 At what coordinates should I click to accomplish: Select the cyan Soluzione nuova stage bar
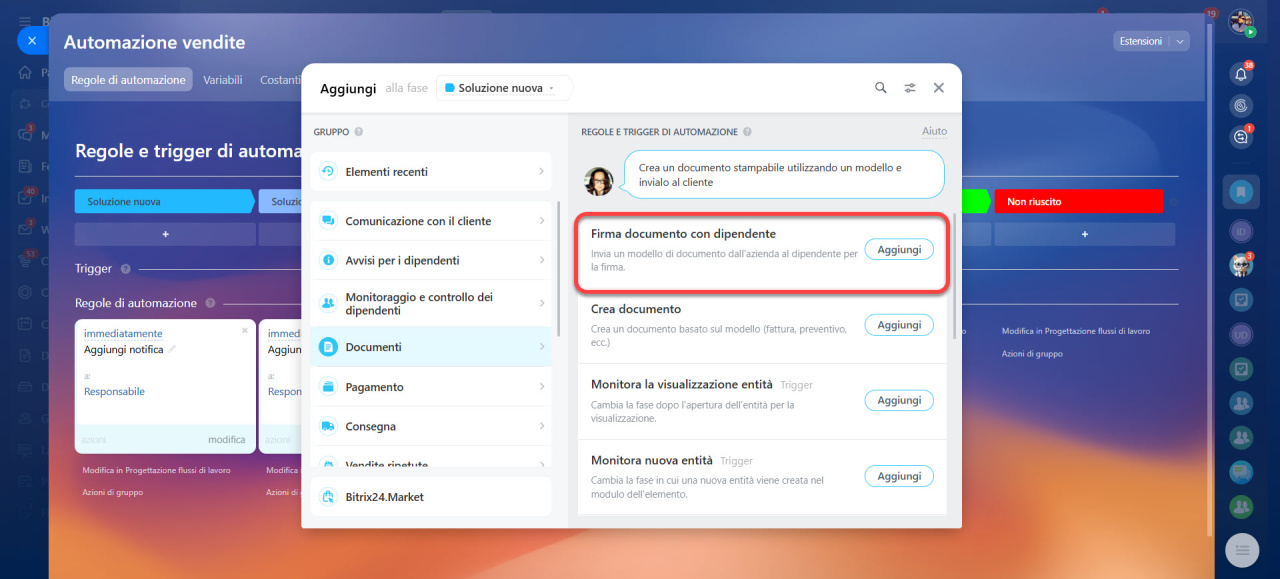(165, 201)
